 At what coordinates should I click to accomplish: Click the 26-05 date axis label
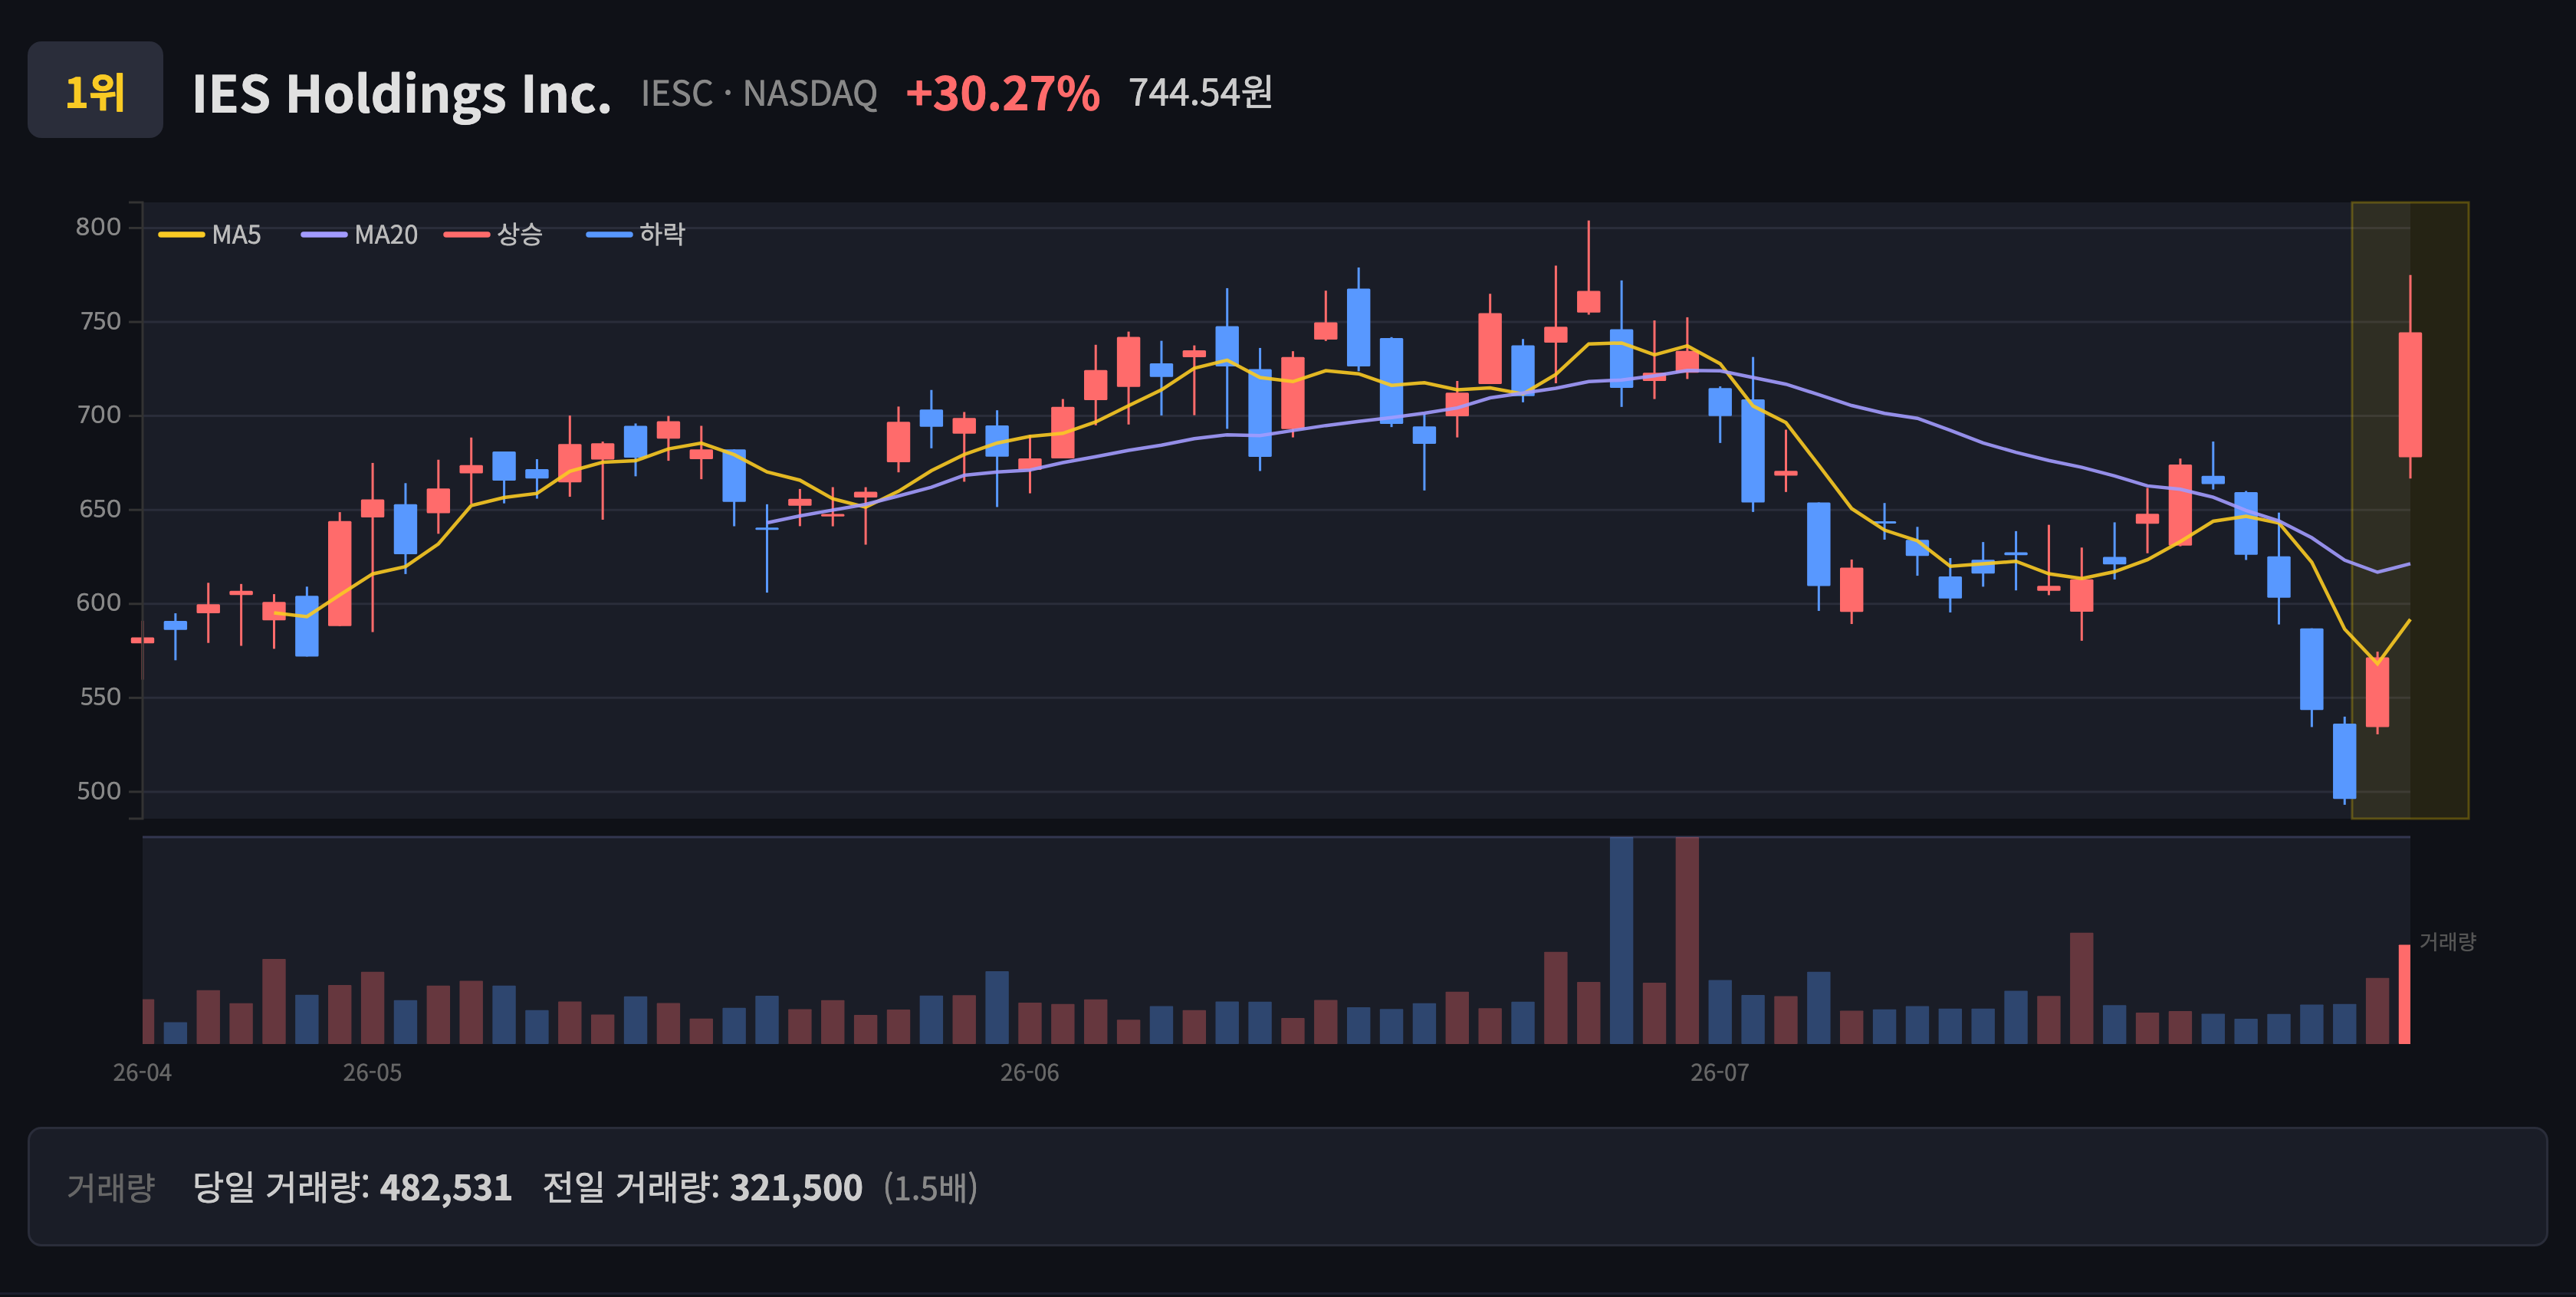click(373, 1073)
